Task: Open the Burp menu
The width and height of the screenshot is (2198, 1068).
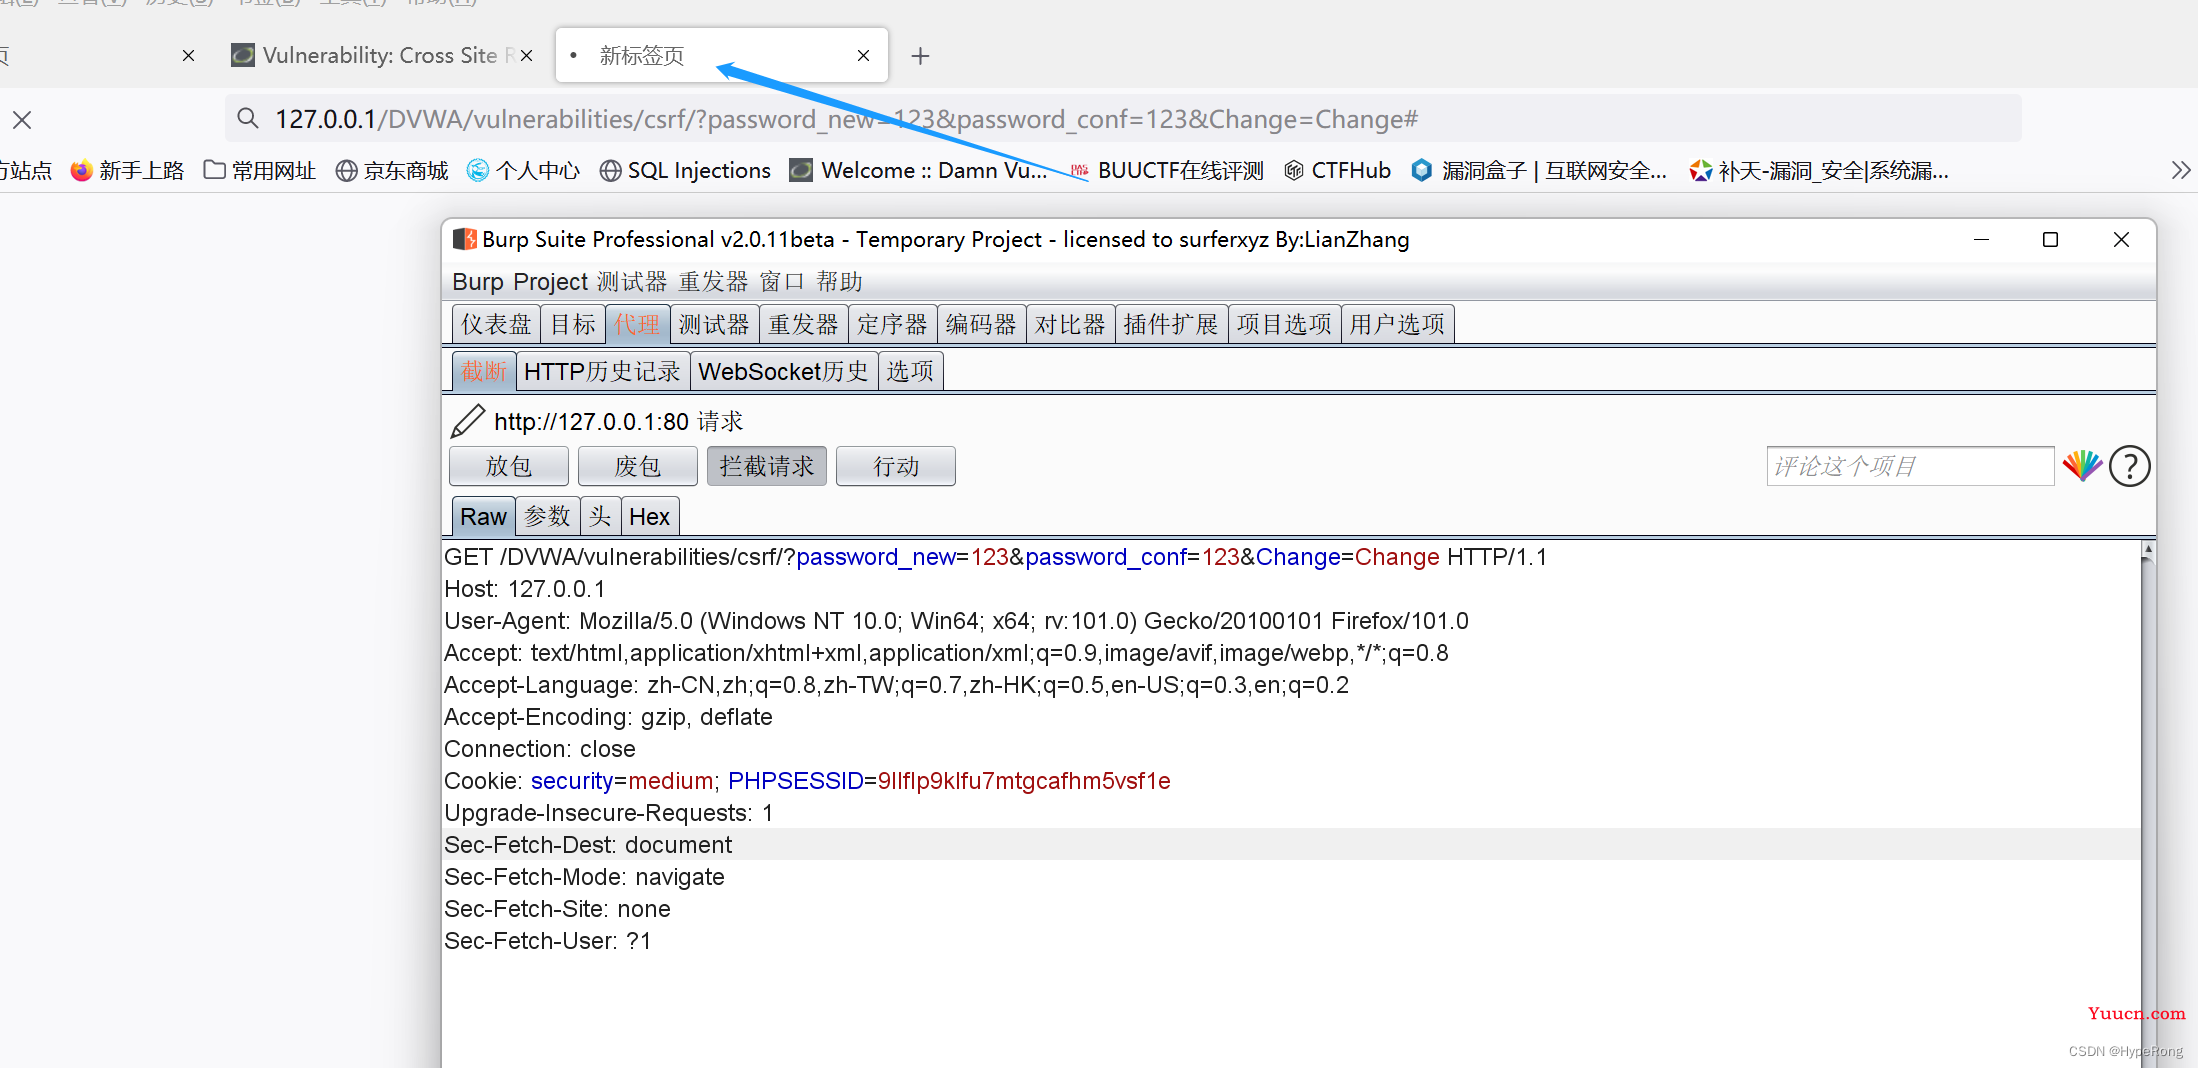Action: [478, 282]
